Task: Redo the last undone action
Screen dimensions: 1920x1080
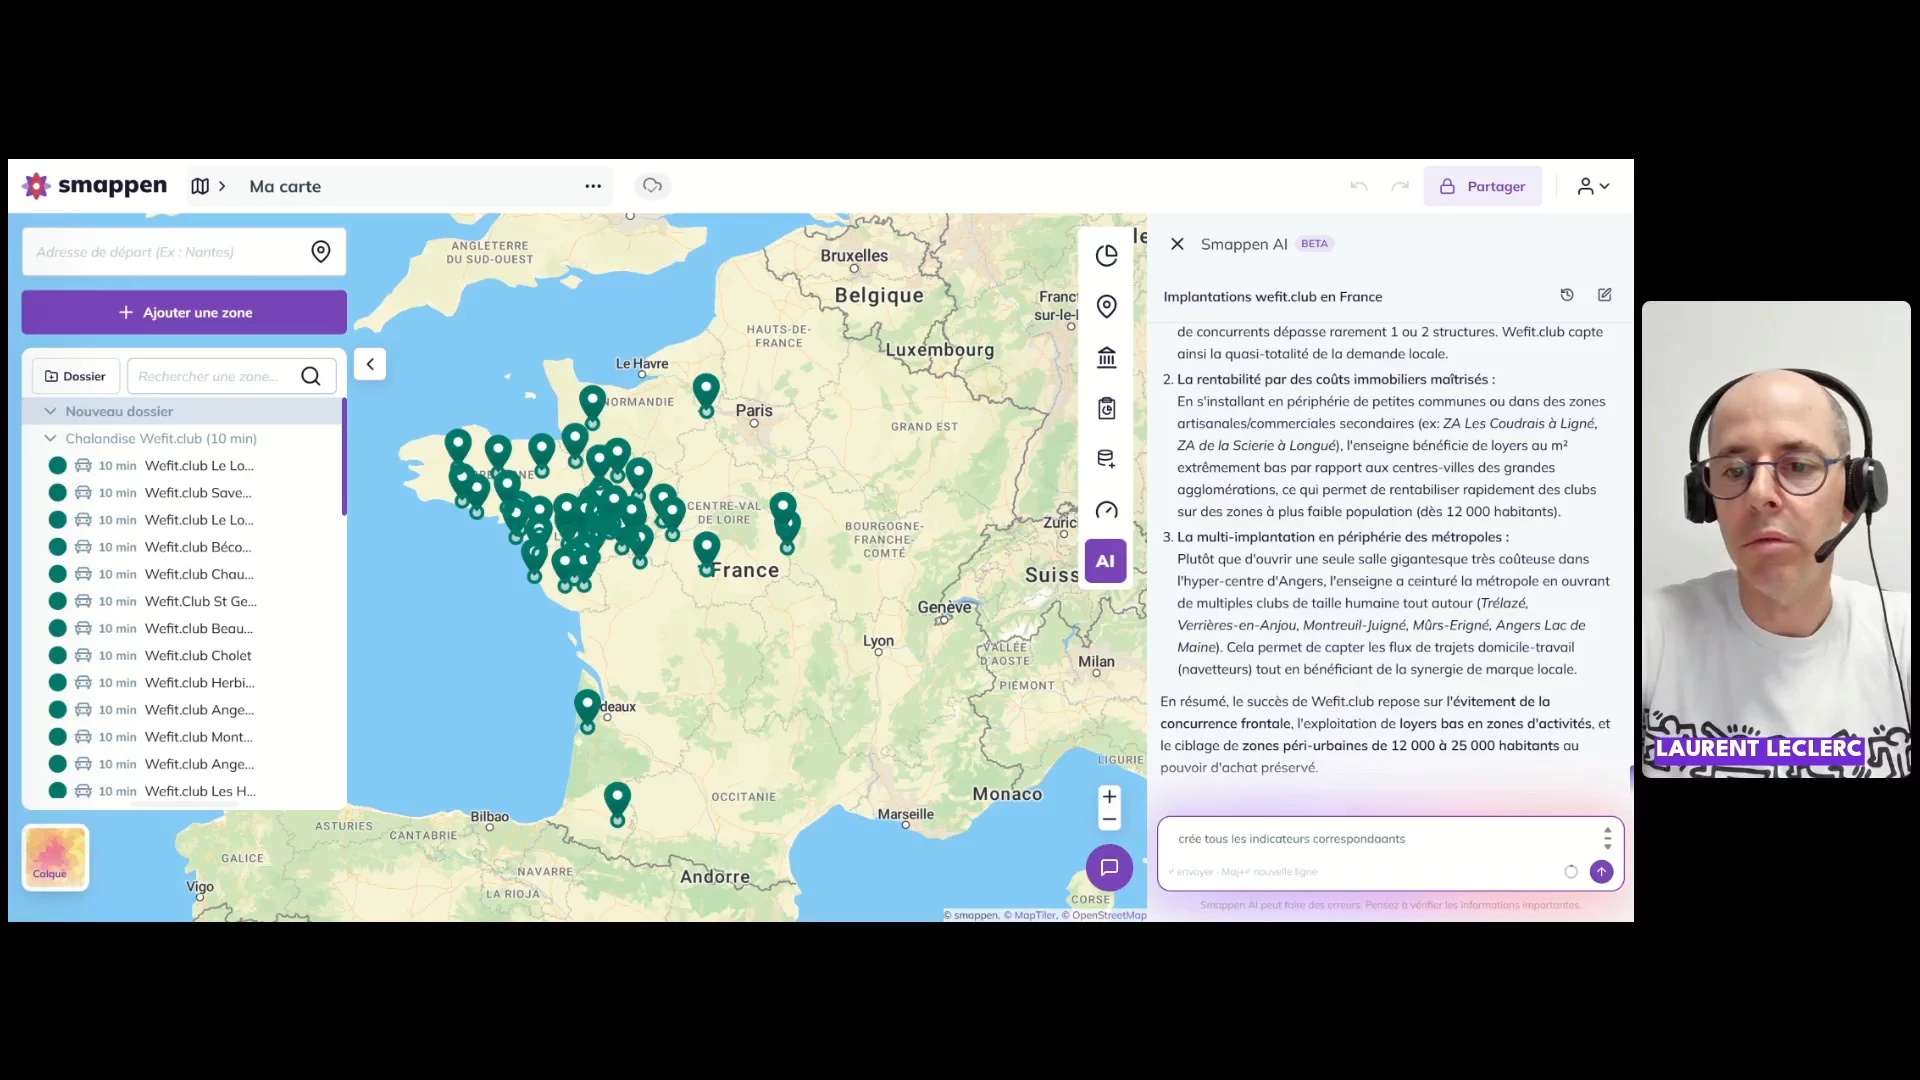Action: click(x=1400, y=186)
